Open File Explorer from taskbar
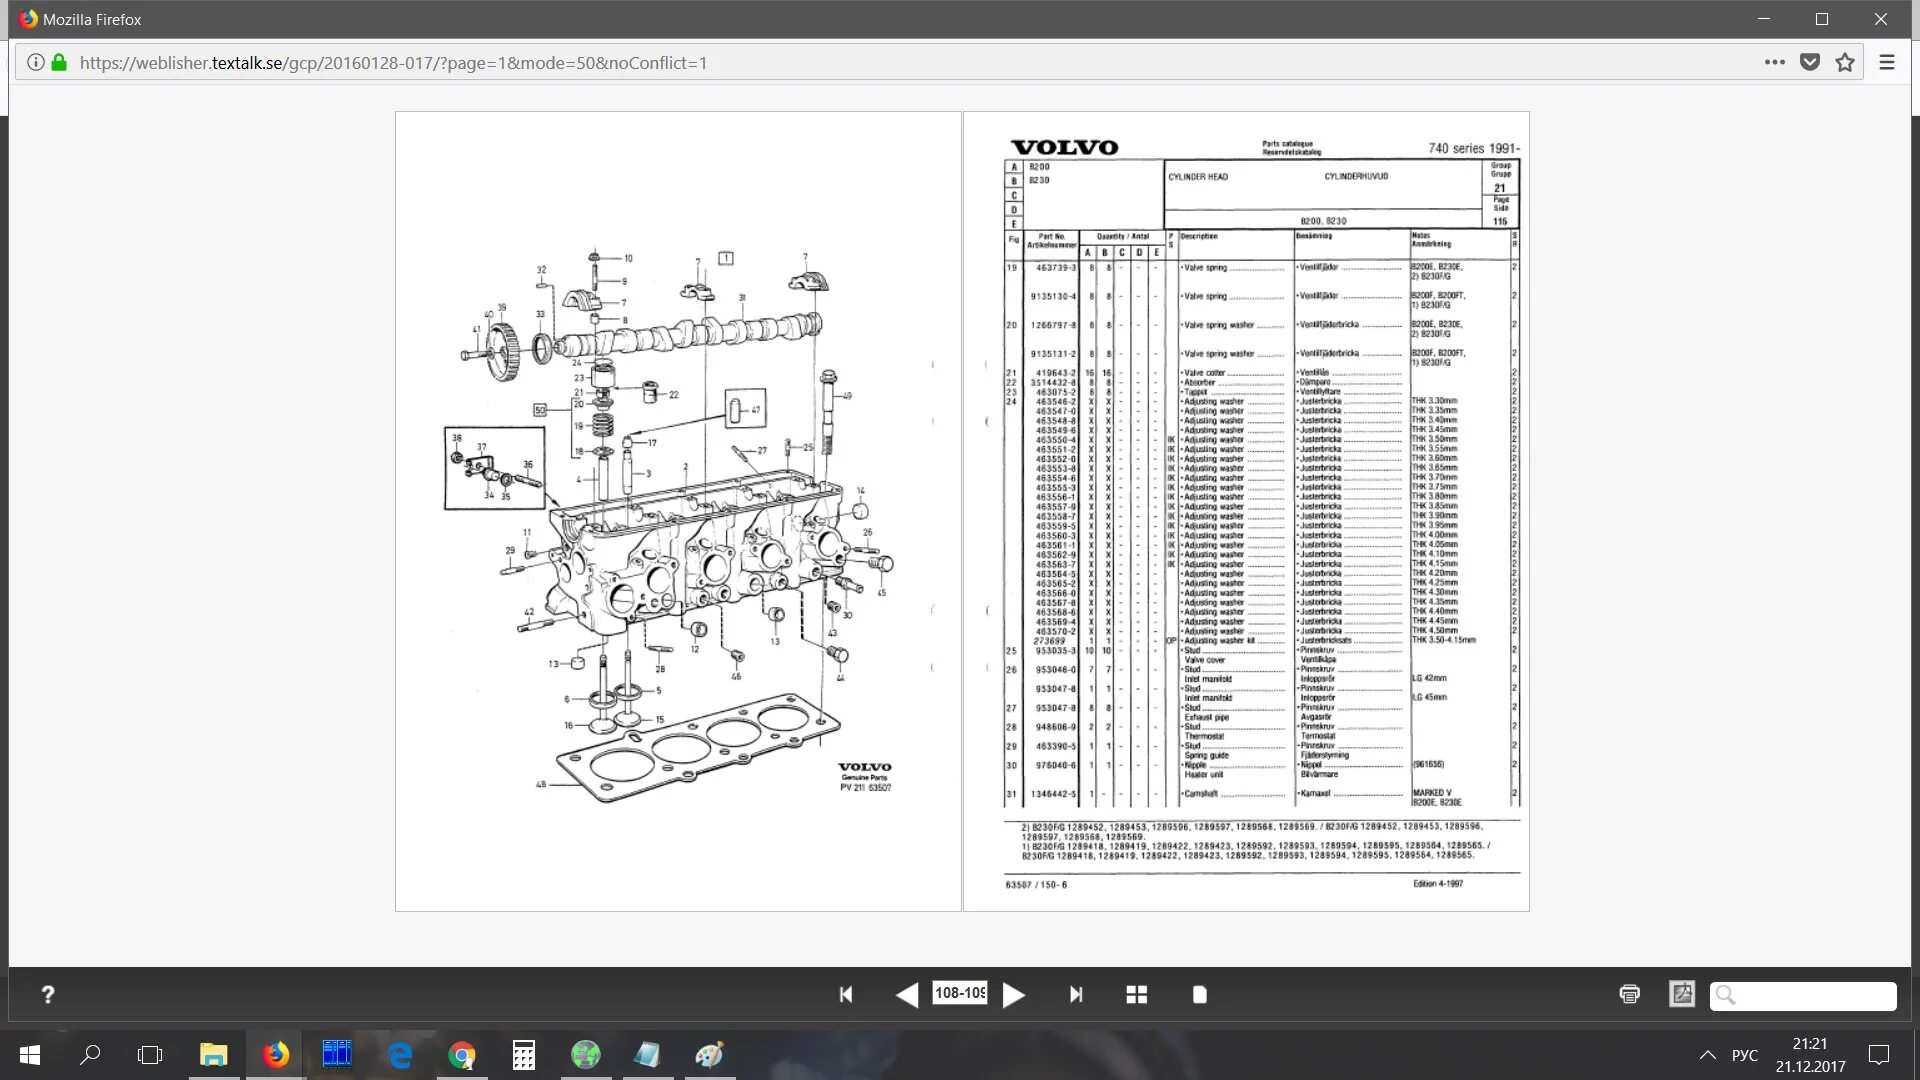This screenshot has width=1920, height=1080. click(x=213, y=1055)
